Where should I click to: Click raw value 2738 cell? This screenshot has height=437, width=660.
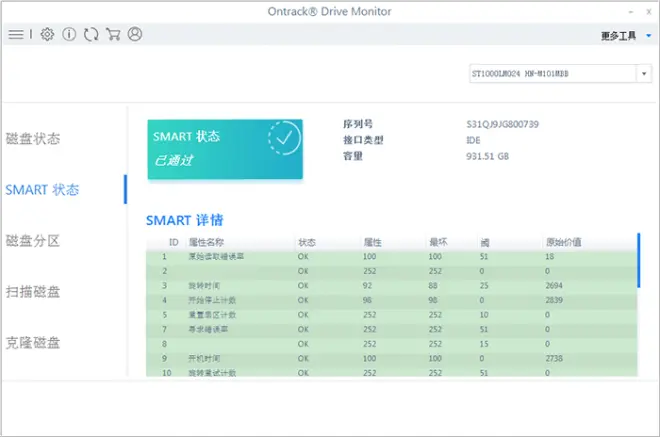[x=554, y=359]
